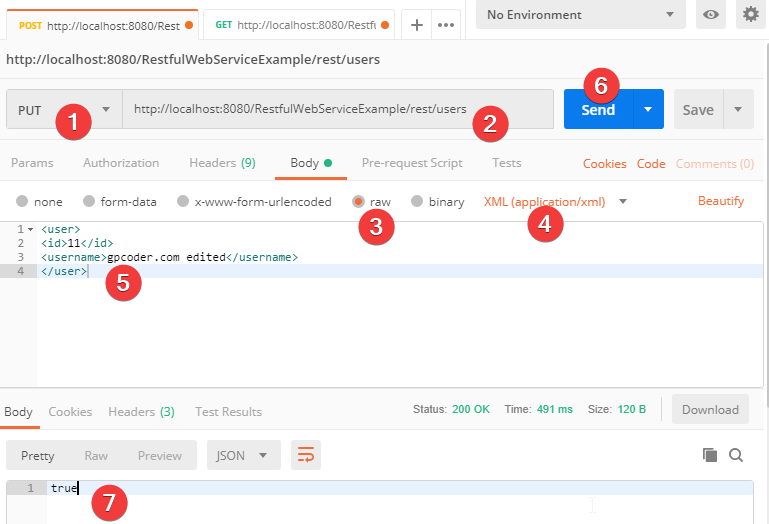Switch to the POST request tab
The image size is (769, 524).
pyautogui.click(x=103, y=26)
